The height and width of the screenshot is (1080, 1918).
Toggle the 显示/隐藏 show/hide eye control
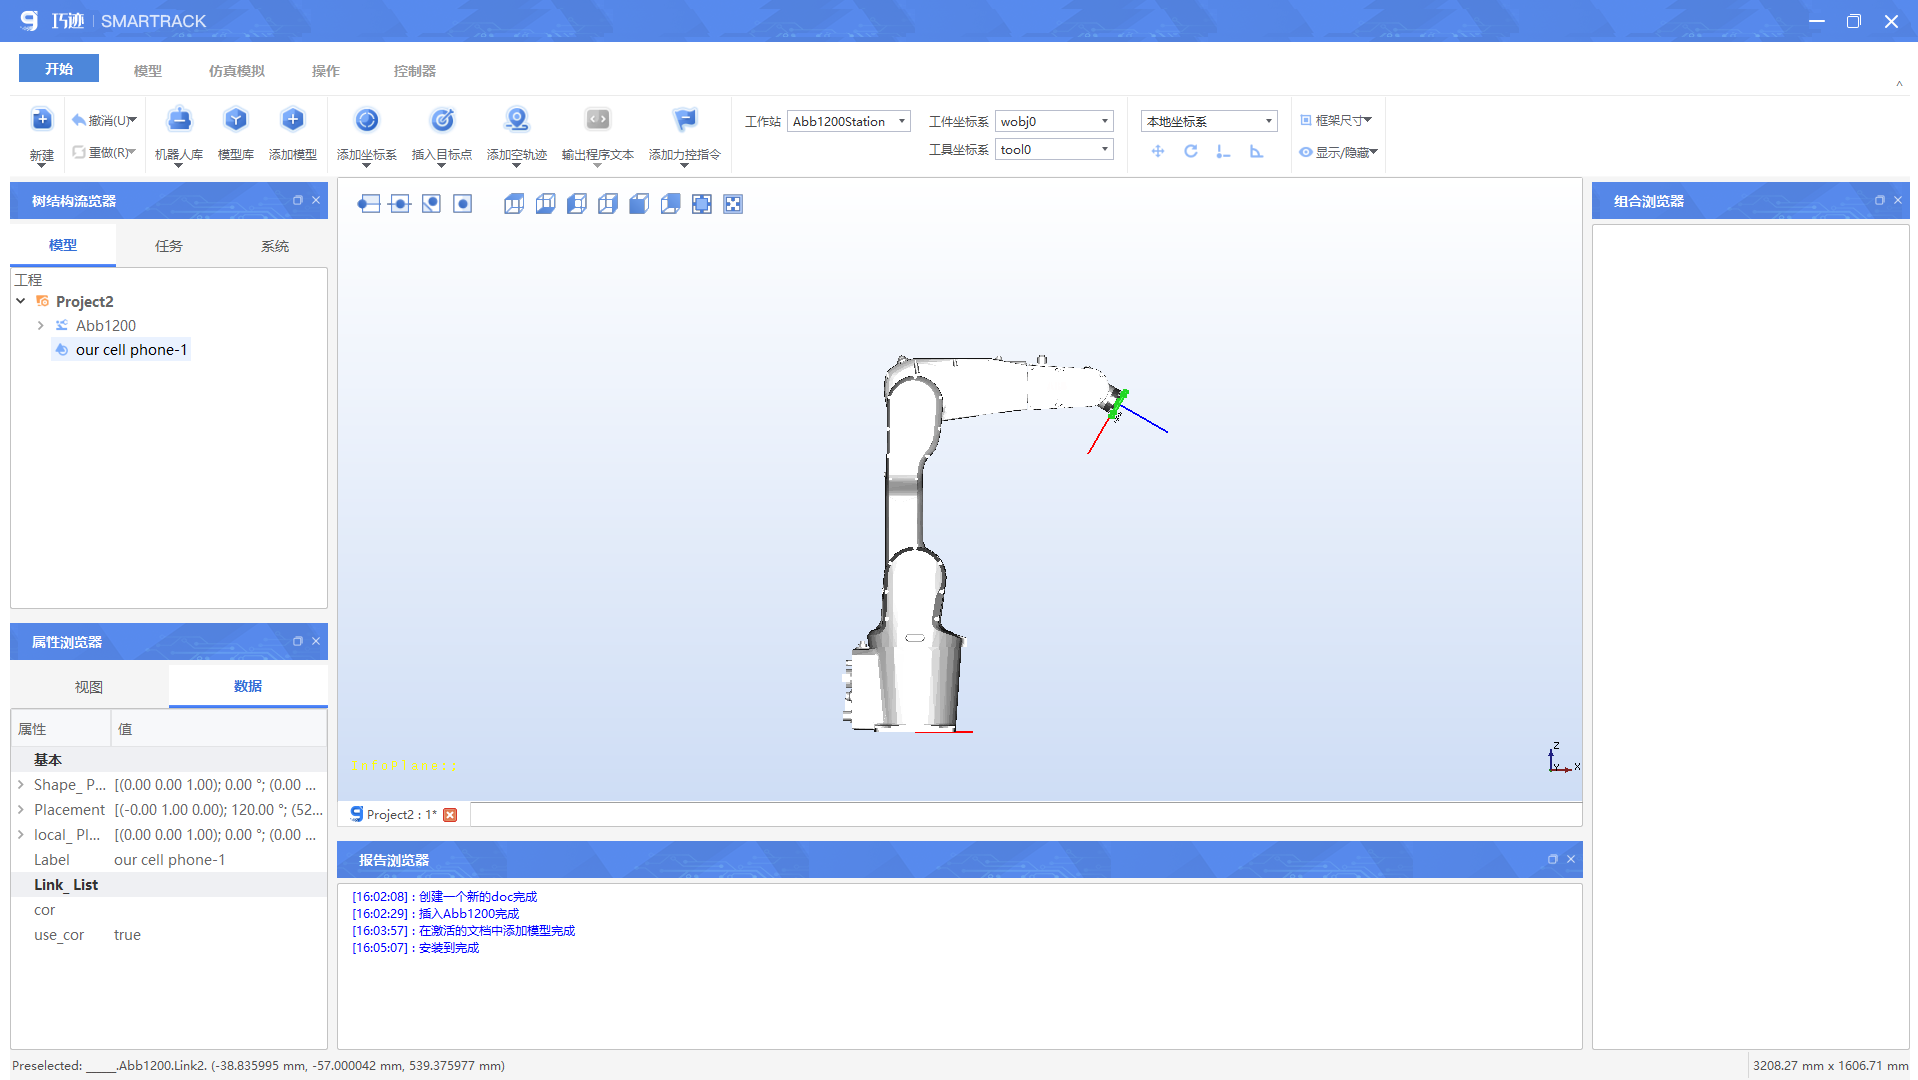[x=1338, y=153]
